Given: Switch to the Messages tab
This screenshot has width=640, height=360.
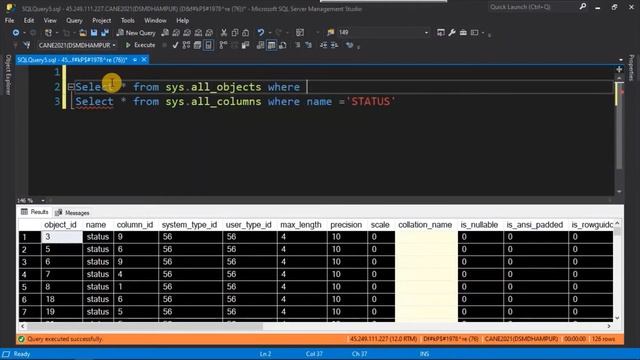Looking at the screenshot, I should [72, 213].
